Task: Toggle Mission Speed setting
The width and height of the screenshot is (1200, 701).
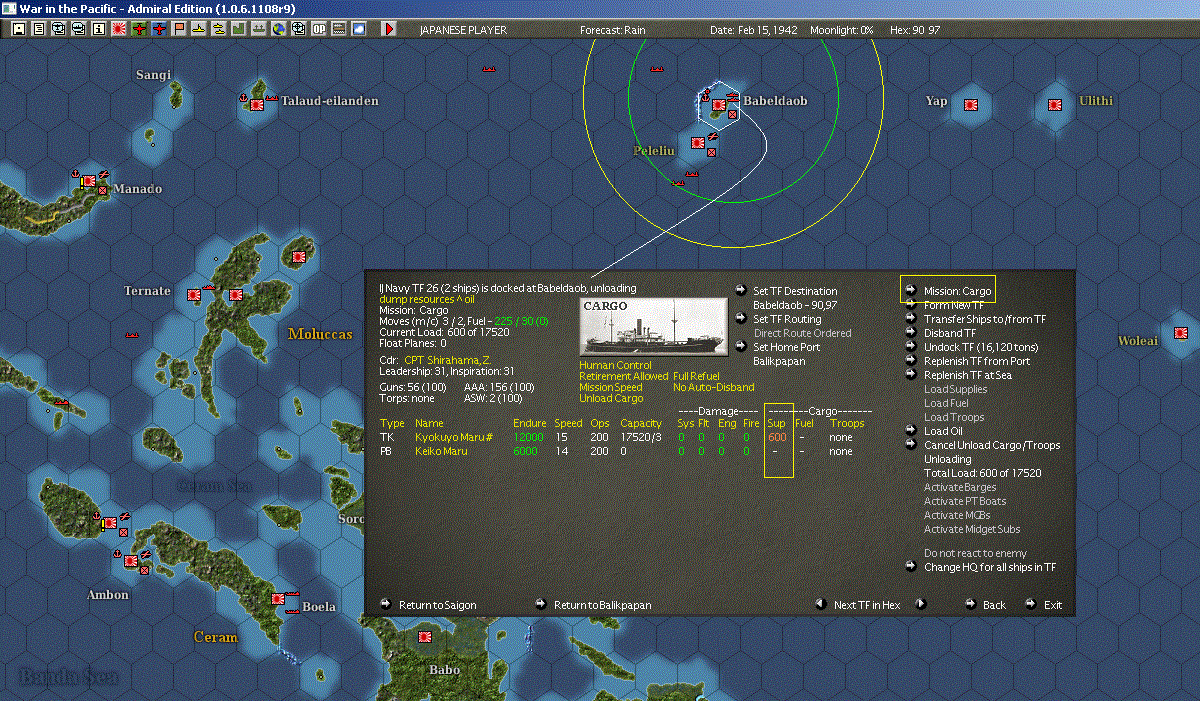Action: click(611, 387)
